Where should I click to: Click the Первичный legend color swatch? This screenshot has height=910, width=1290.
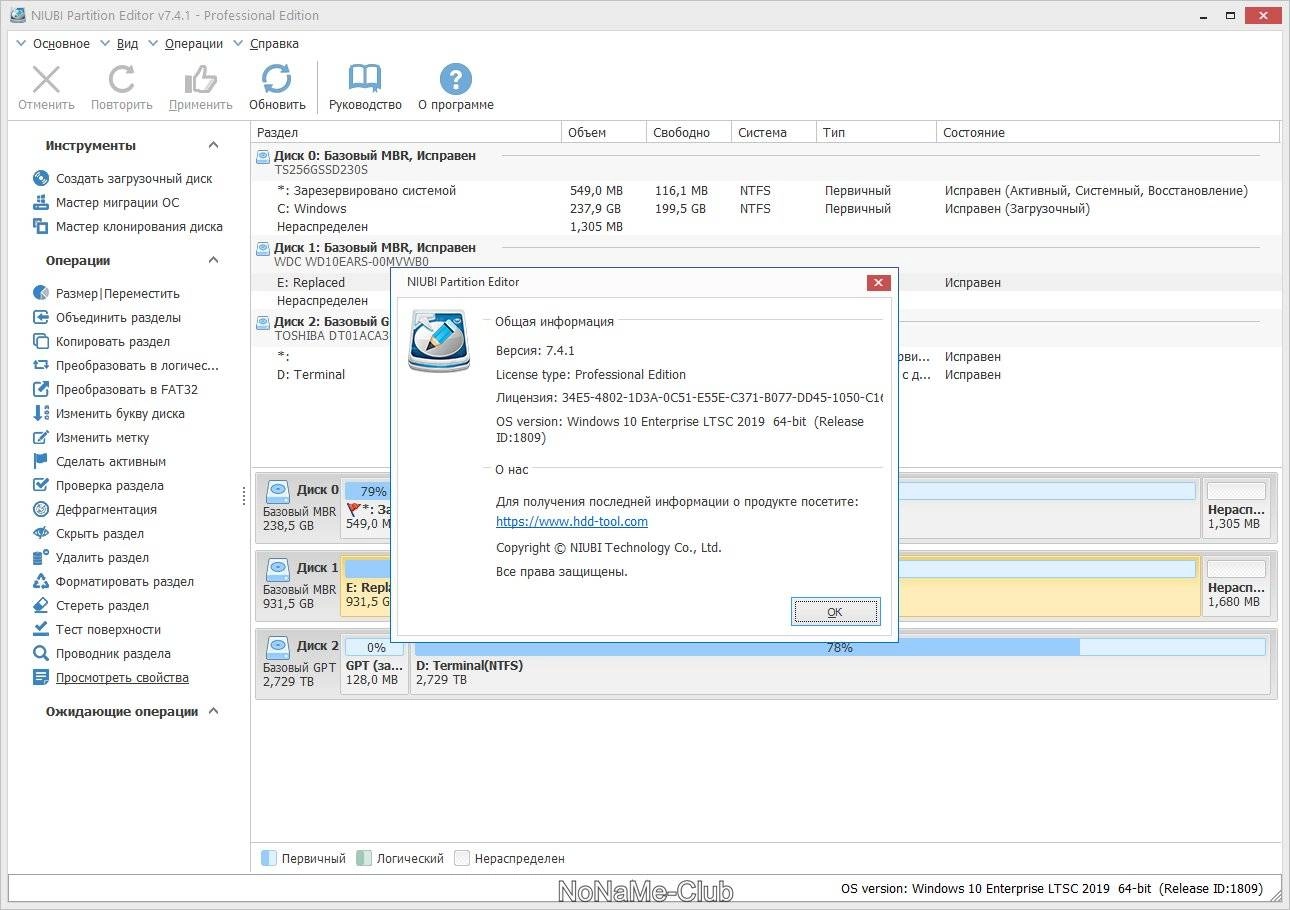[268, 858]
